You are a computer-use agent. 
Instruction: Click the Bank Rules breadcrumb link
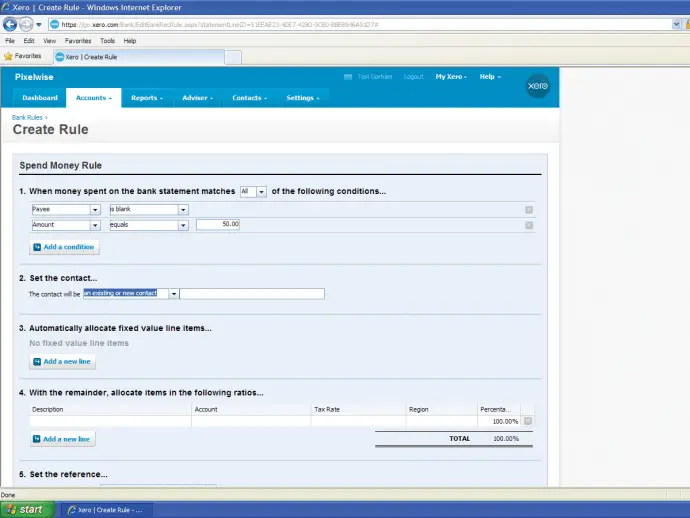tap(27, 118)
